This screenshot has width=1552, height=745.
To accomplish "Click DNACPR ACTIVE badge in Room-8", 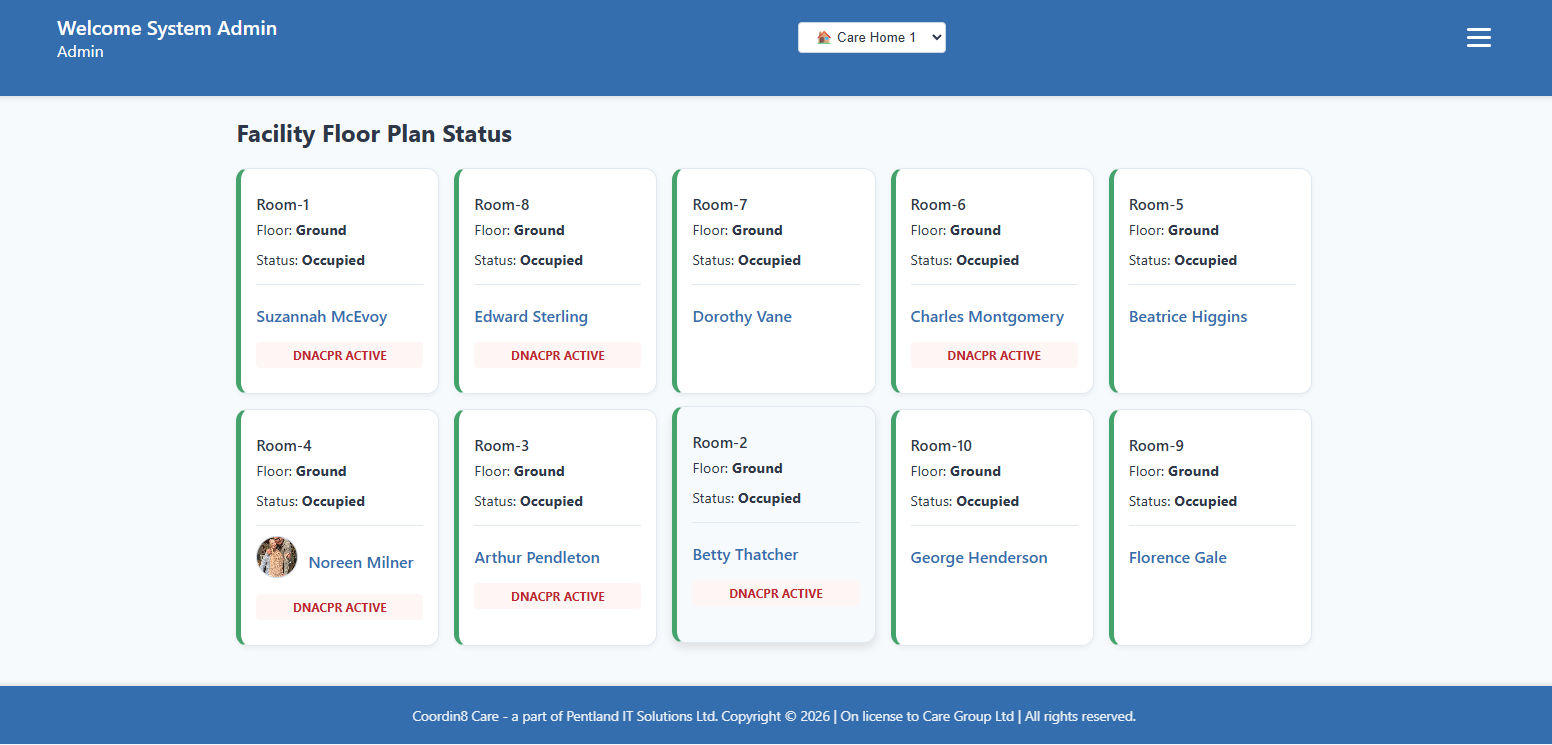I will point(557,355).
